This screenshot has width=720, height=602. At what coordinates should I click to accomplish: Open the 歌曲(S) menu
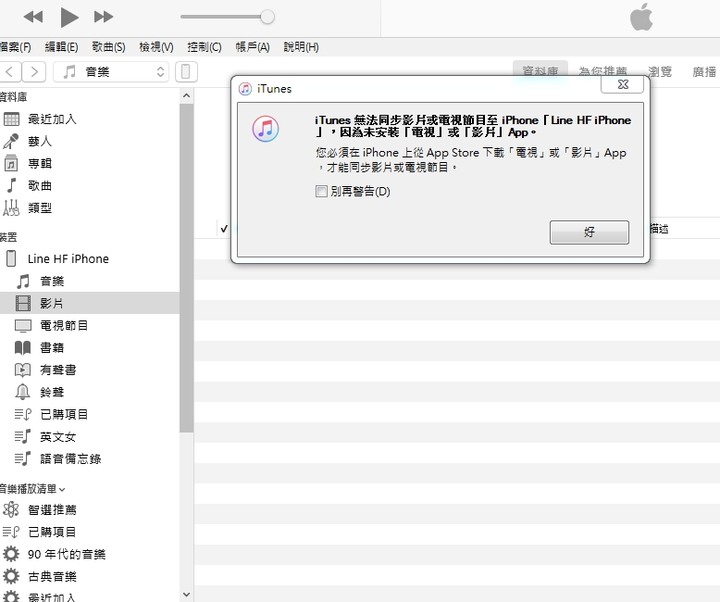[108, 47]
